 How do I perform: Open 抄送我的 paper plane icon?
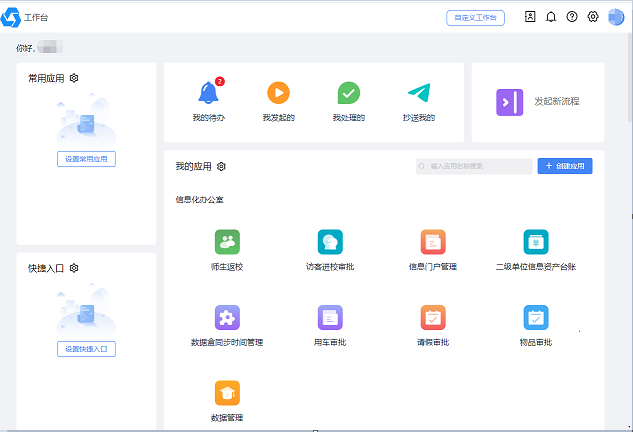pos(419,92)
